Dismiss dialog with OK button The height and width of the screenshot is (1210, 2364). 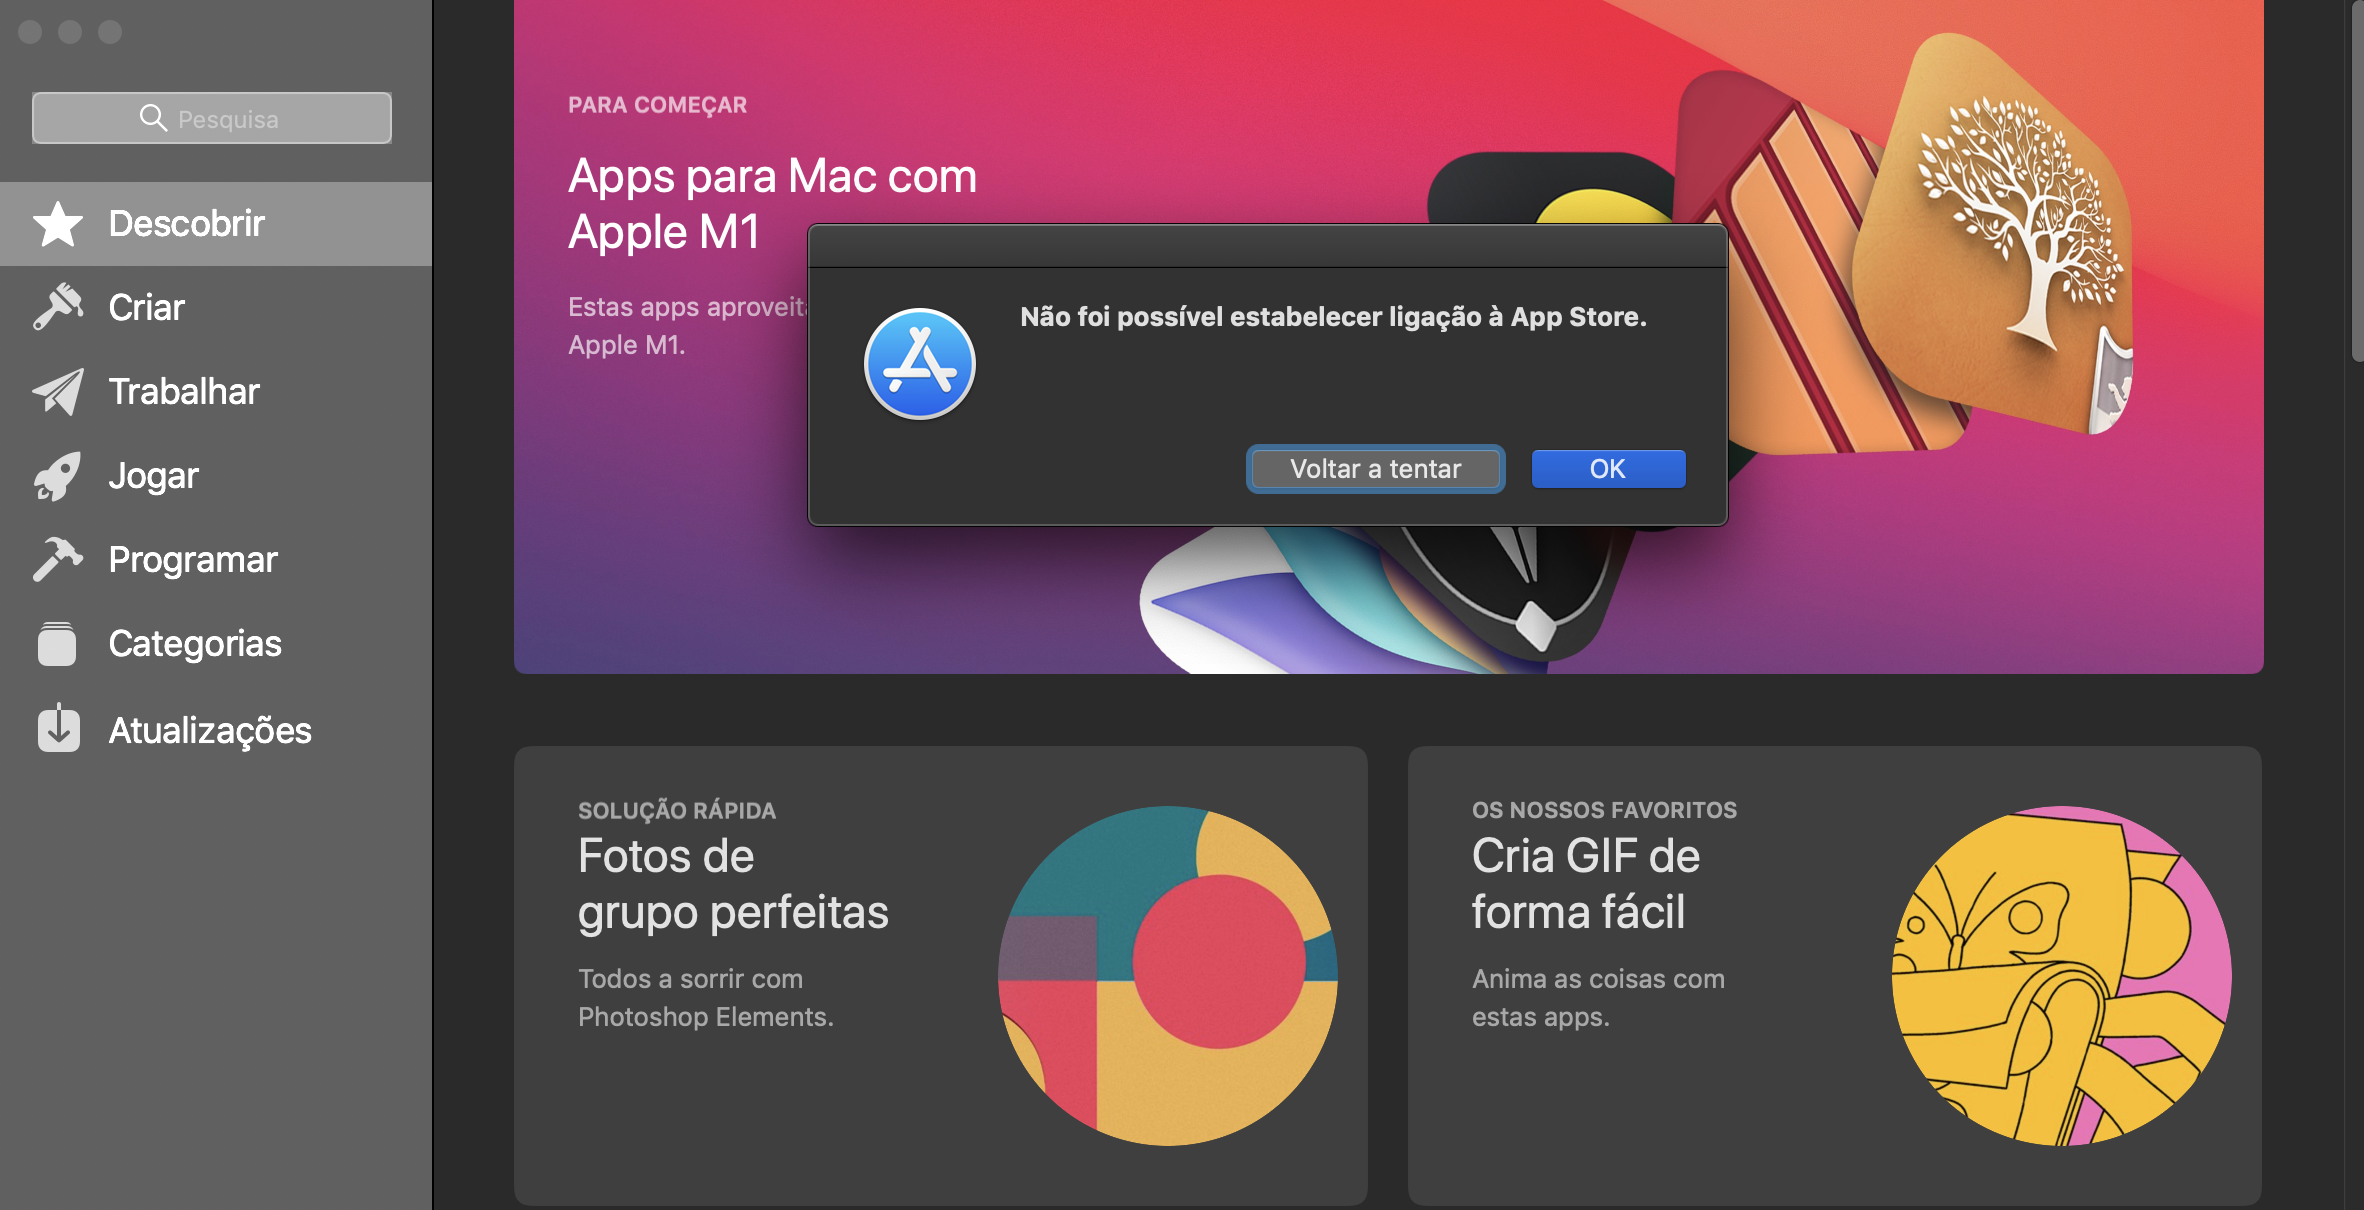click(1607, 469)
